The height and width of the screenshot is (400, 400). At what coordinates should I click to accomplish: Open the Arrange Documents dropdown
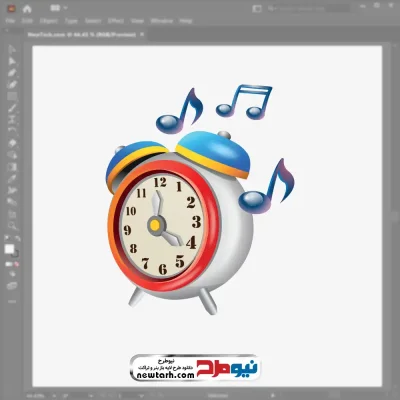tap(59, 8)
